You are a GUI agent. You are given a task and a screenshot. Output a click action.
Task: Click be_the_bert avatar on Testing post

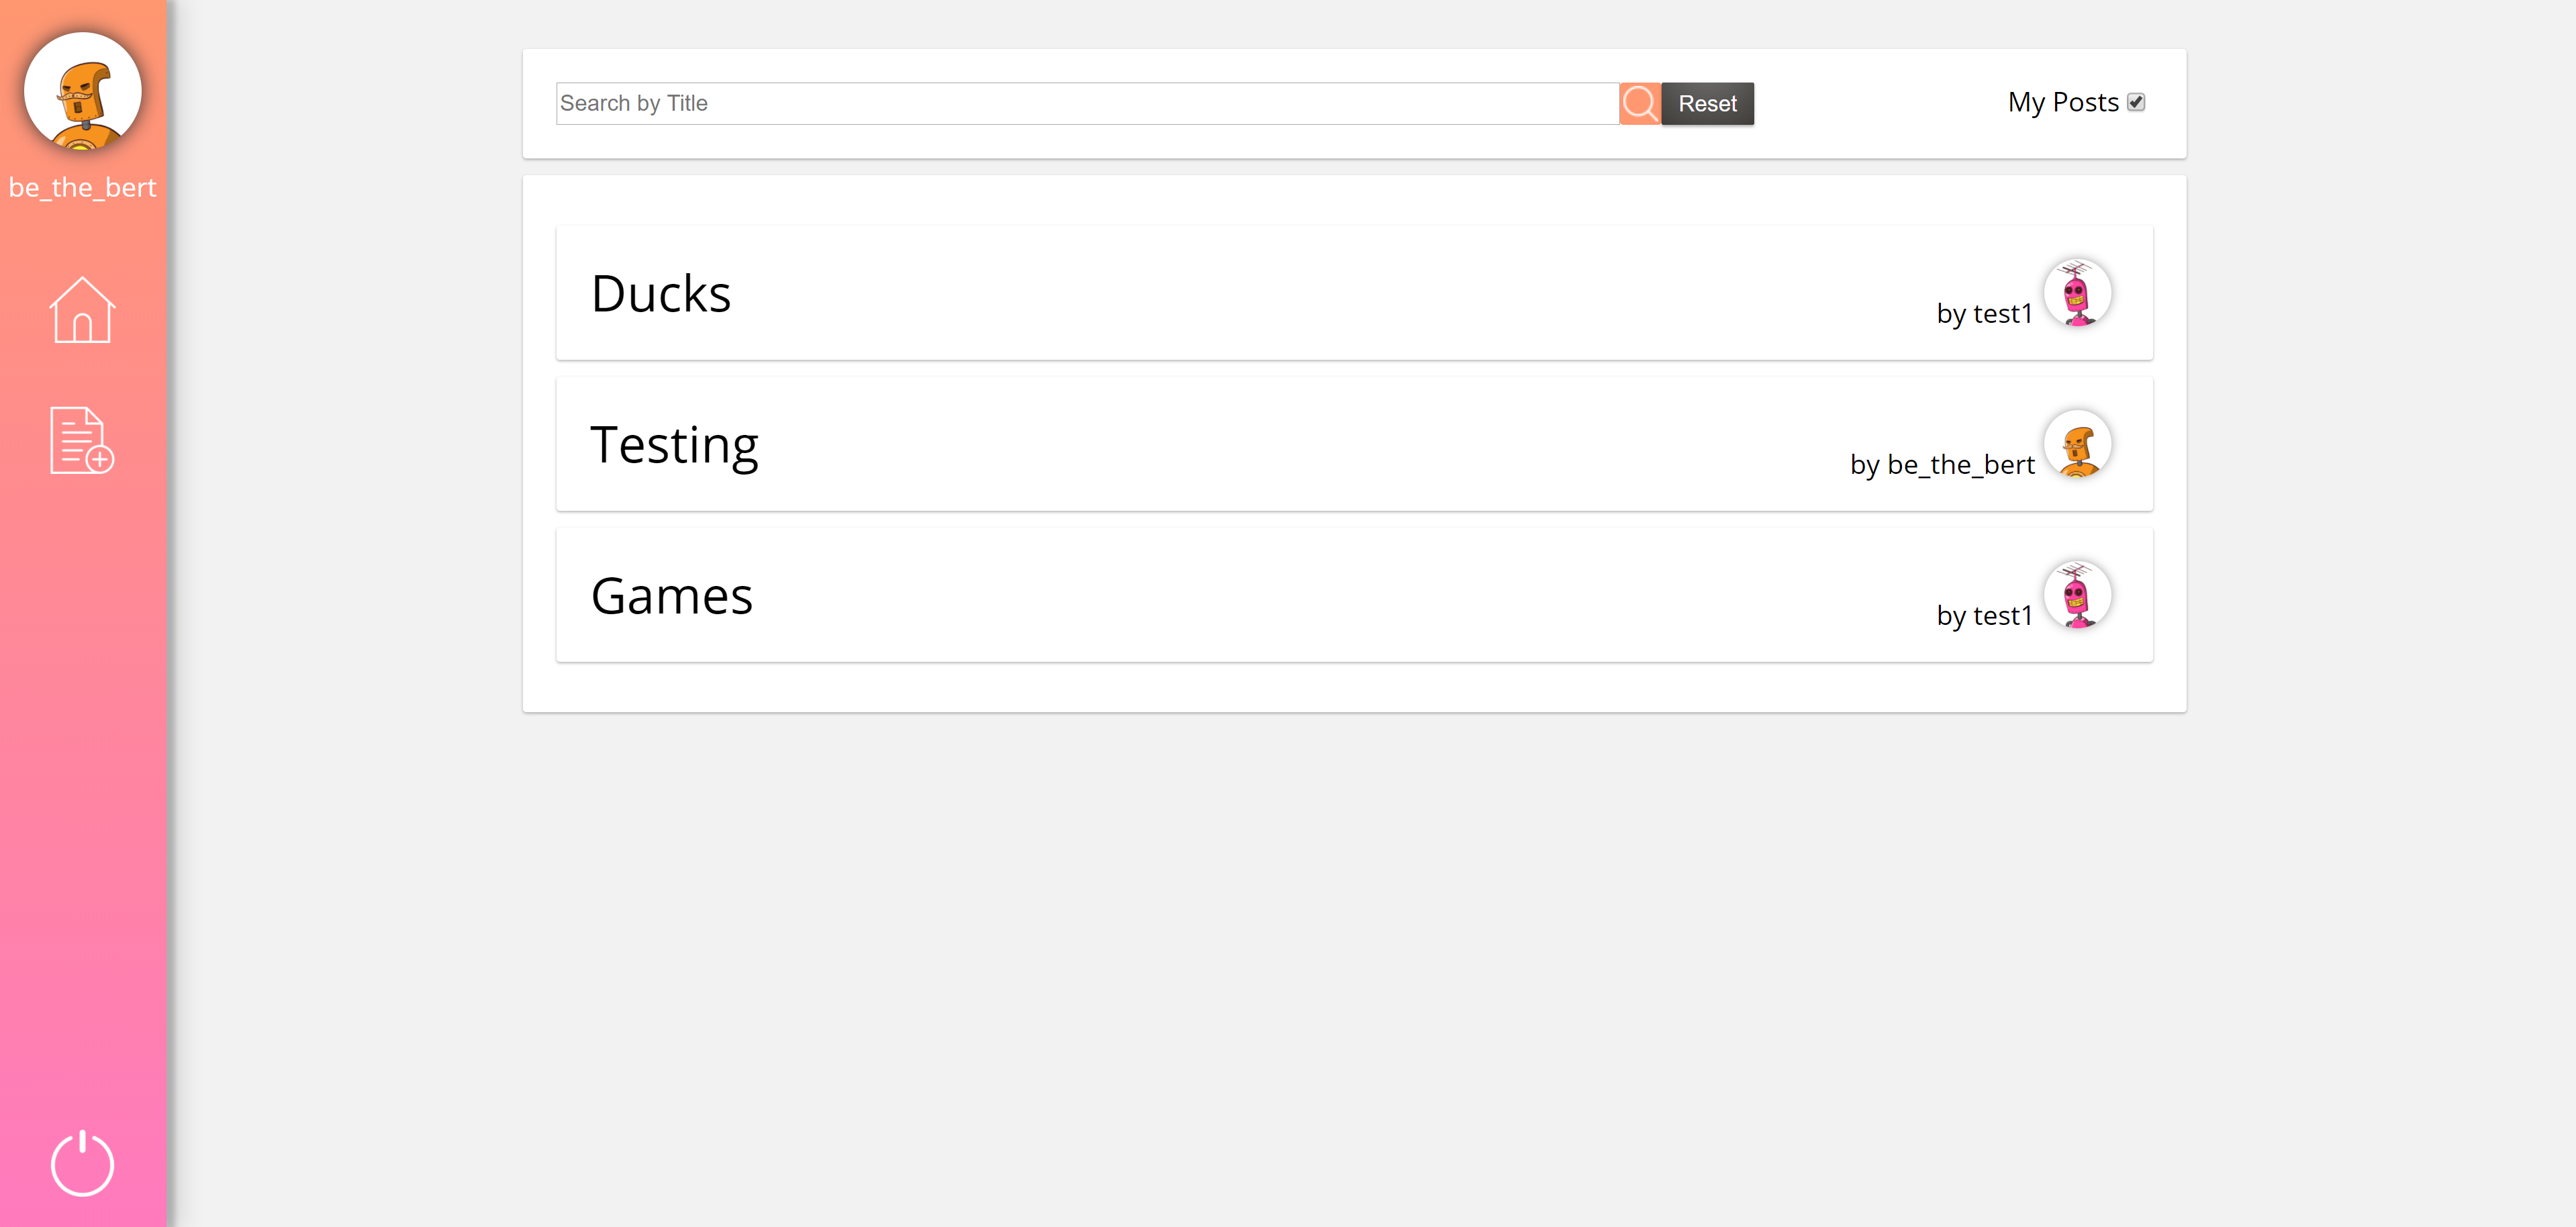coord(2077,444)
